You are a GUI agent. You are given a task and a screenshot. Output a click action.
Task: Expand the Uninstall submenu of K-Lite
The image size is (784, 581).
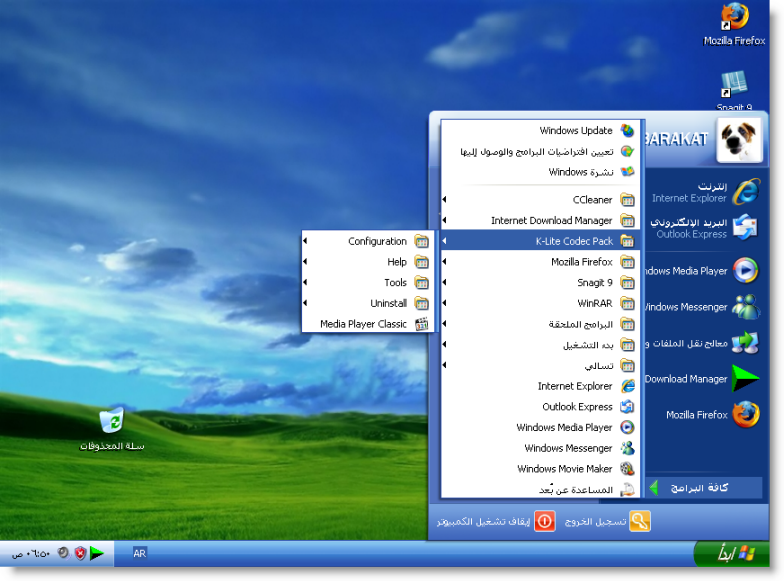tap(368, 304)
